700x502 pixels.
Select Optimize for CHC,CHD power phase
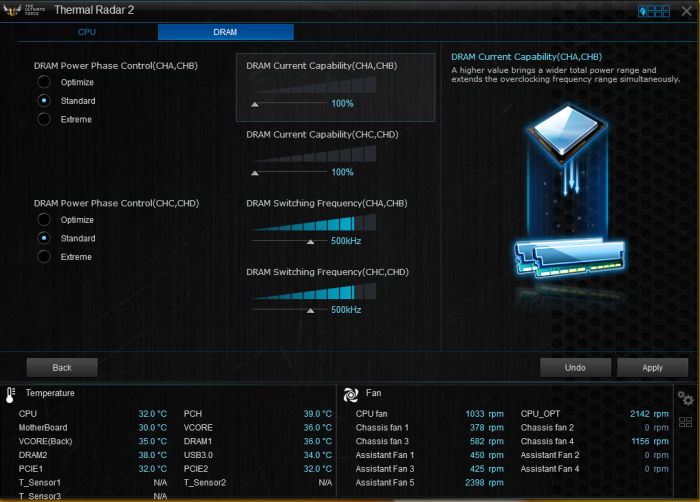point(44,220)
